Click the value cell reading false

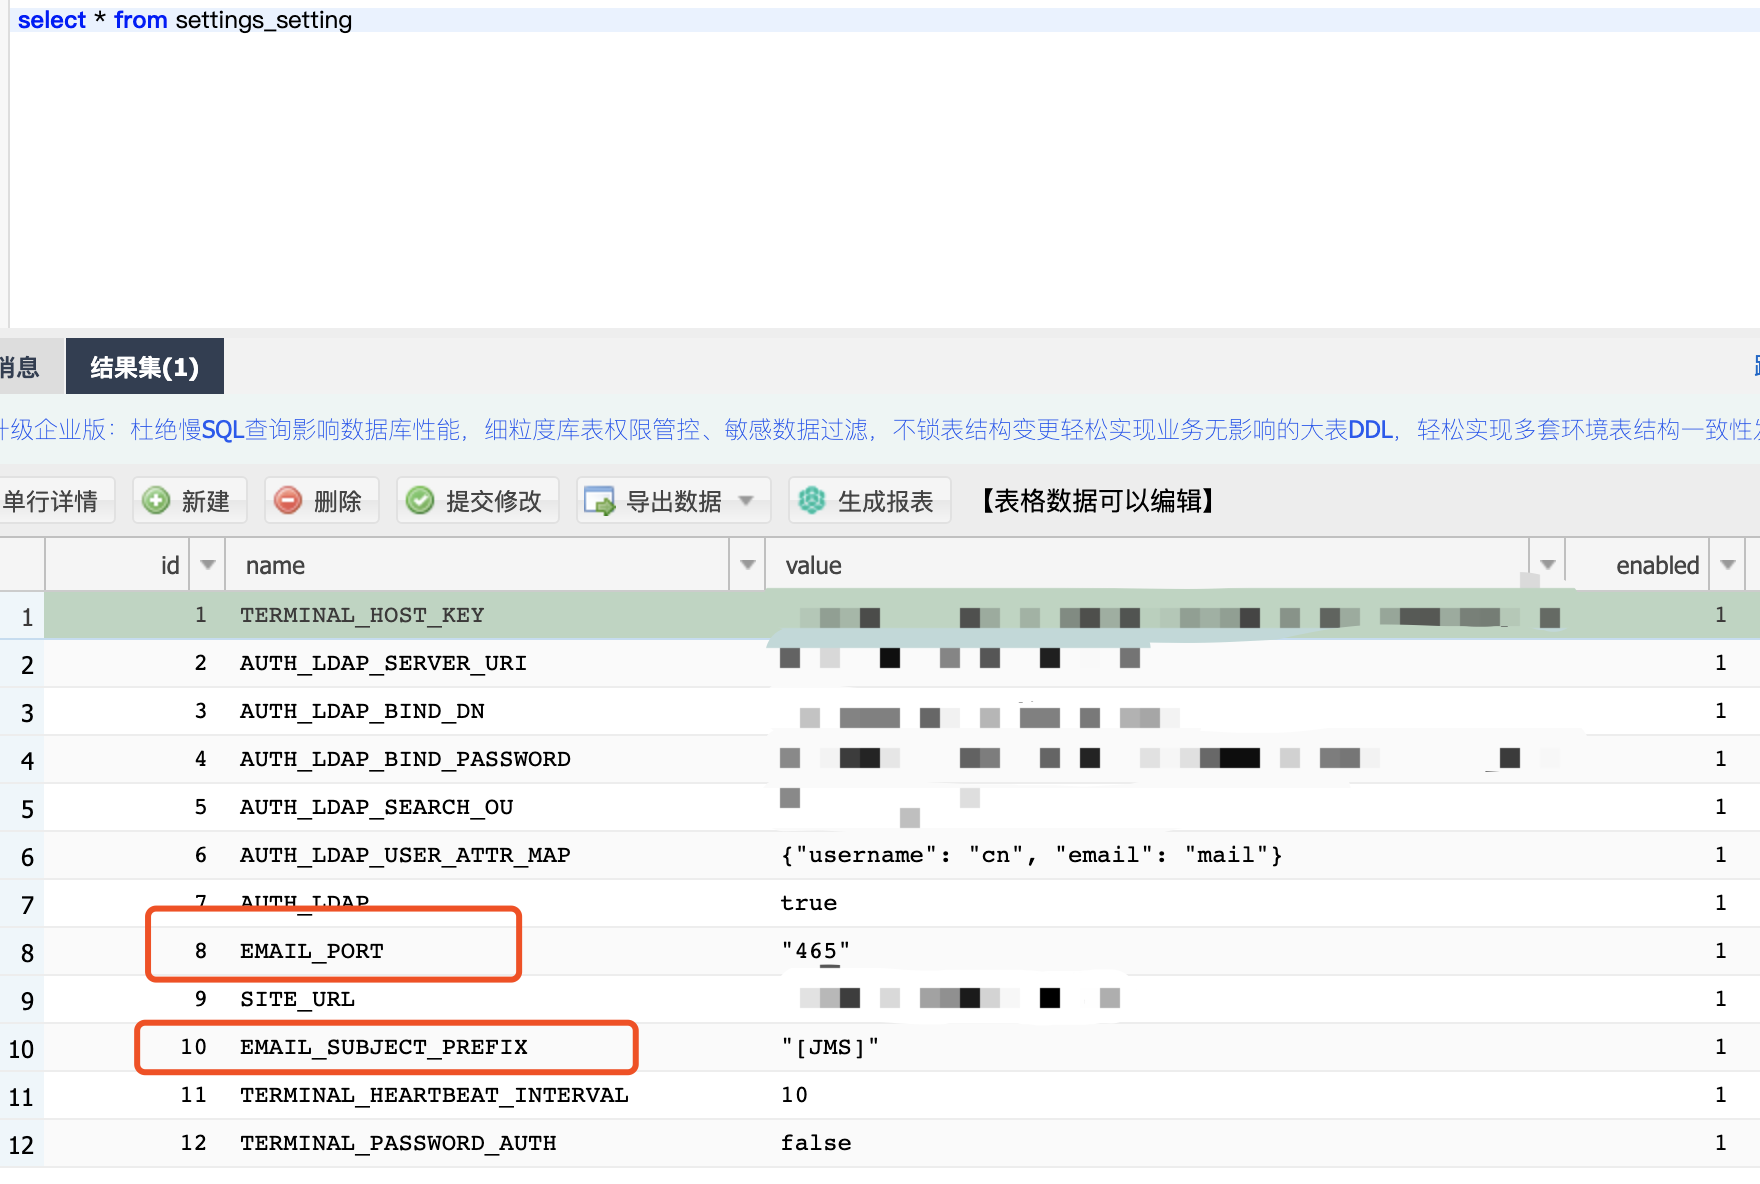tap(816, 1143)
